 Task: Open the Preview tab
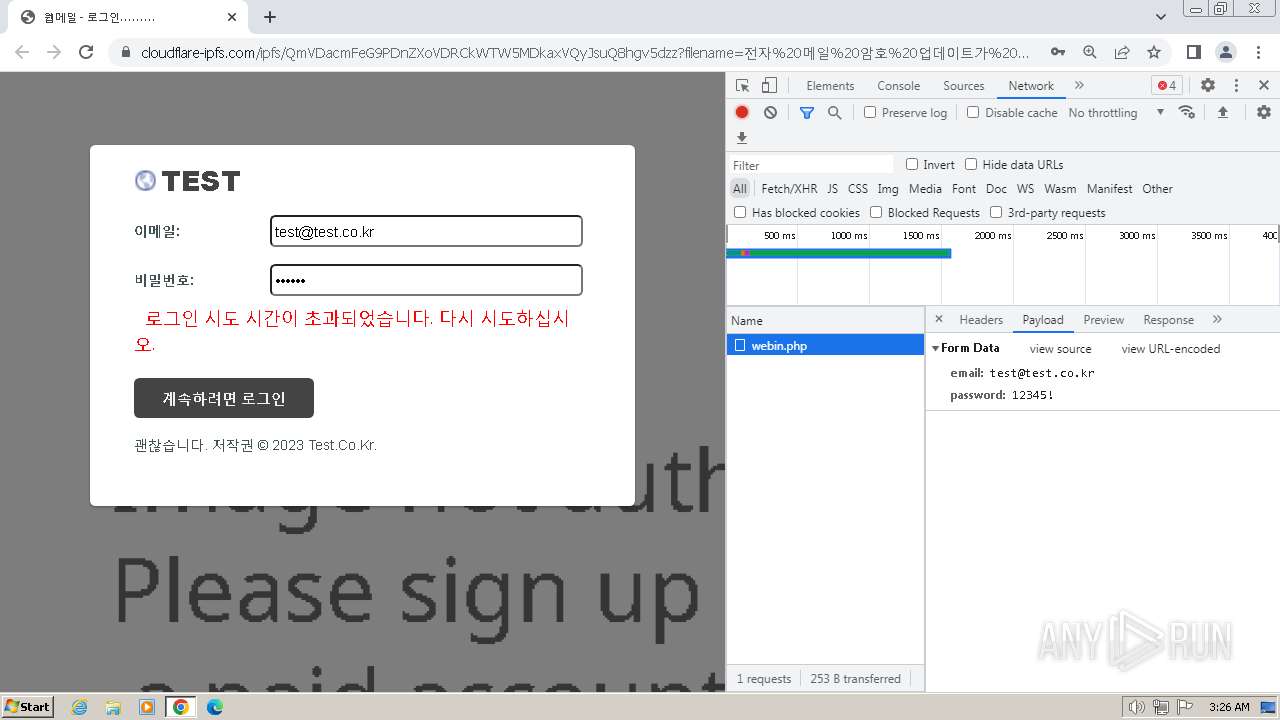coord(1104,320)
